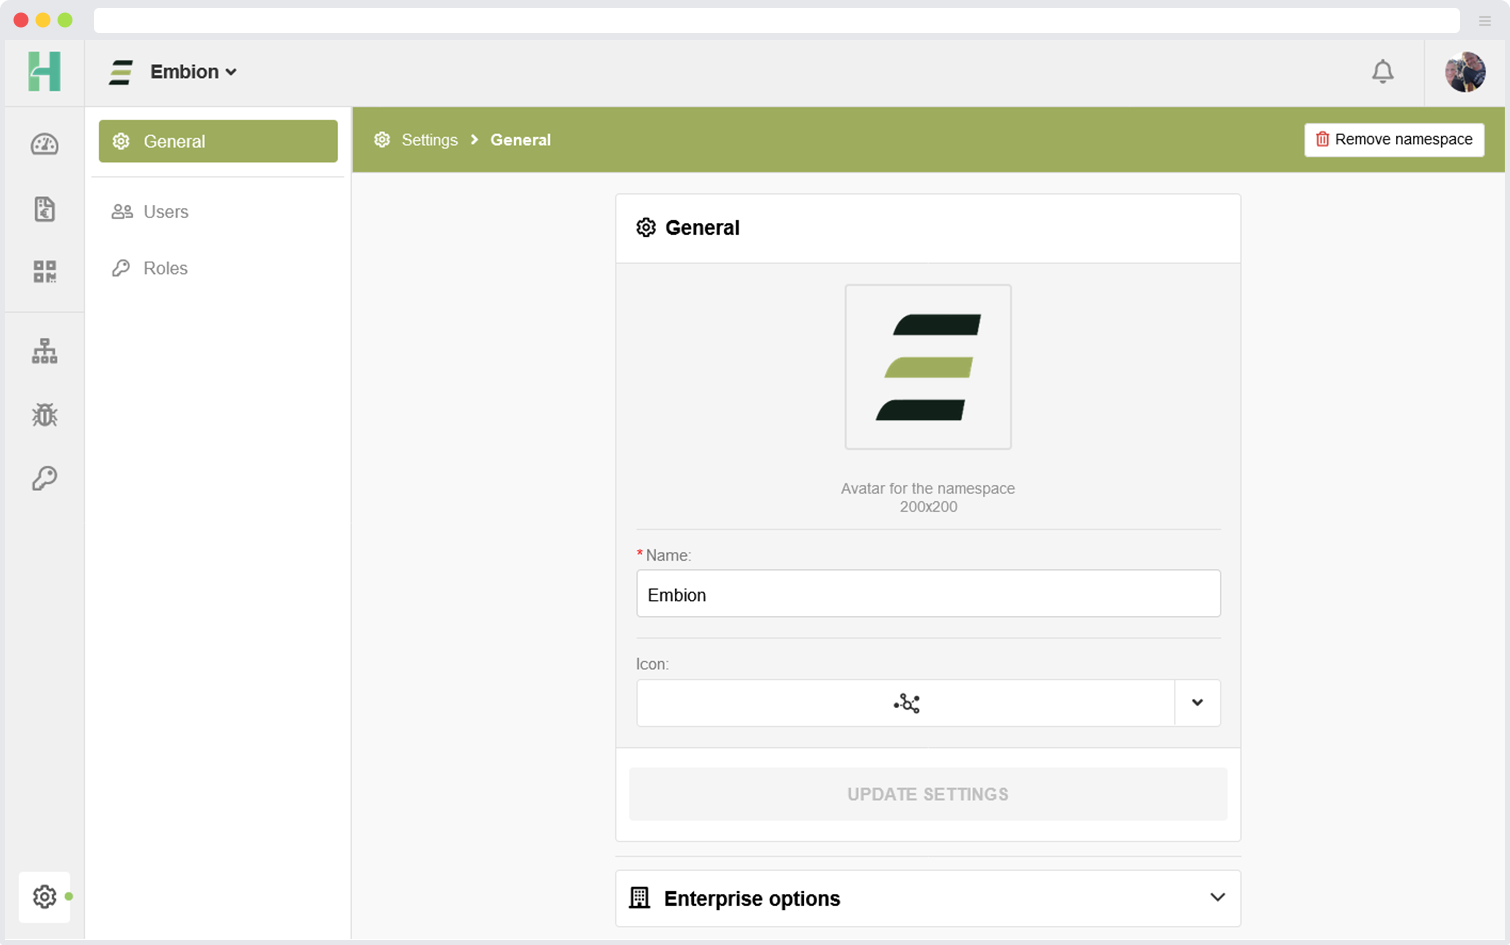Open the dashboard gauge icon in sidebar

click(44, 145)
